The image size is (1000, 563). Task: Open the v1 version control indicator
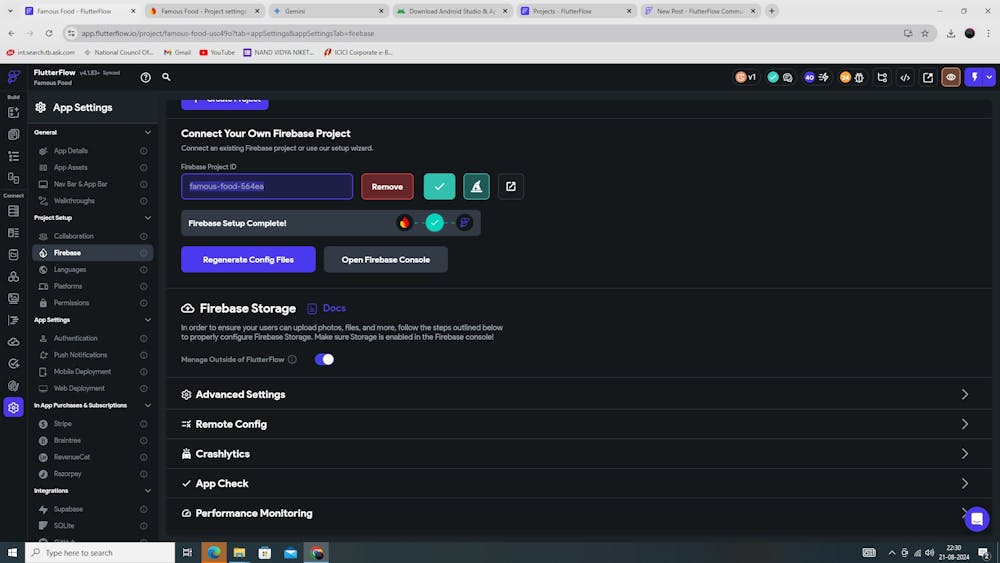746,77
